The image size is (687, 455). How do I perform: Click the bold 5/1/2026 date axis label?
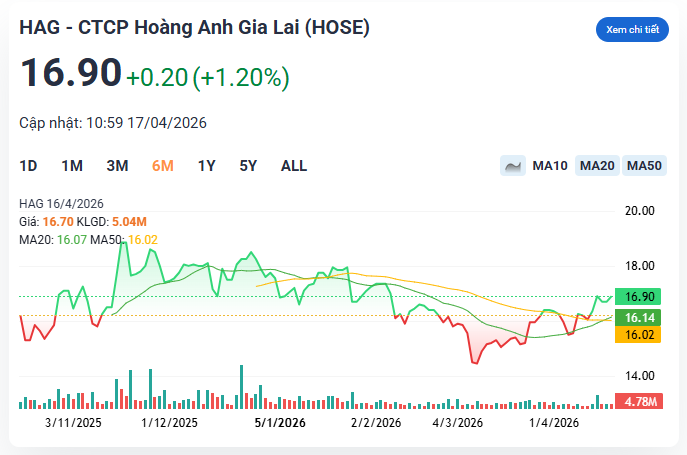(280, 423)
